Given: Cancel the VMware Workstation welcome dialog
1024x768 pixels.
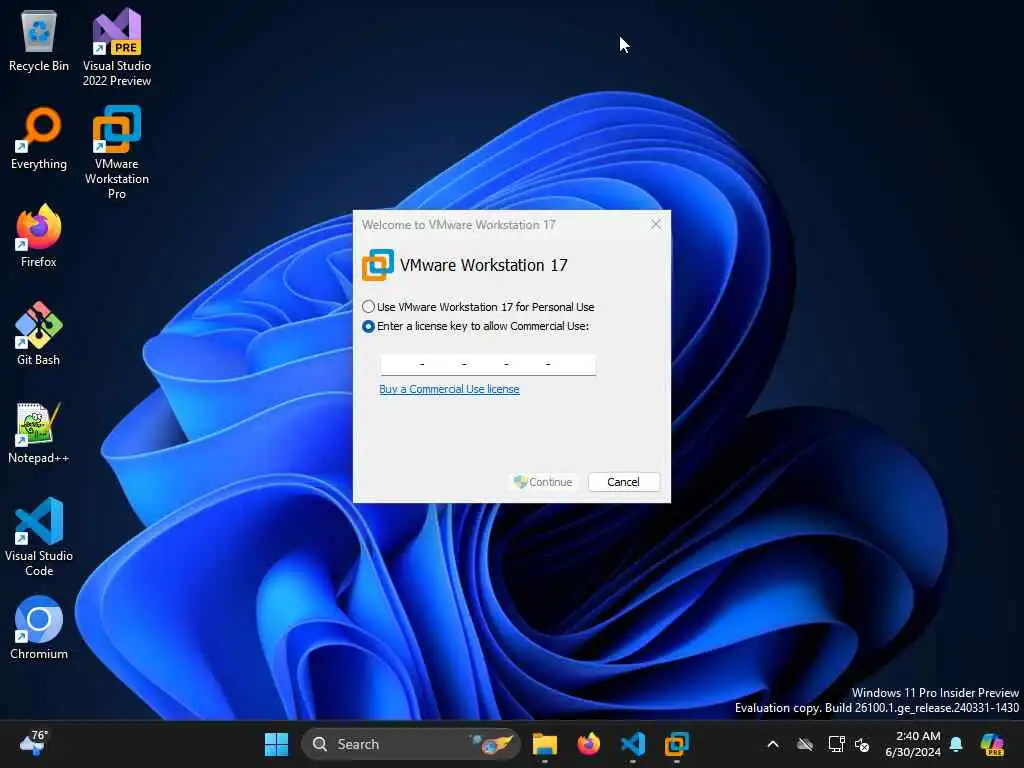Looking at the screenshot, I should 624,482.
